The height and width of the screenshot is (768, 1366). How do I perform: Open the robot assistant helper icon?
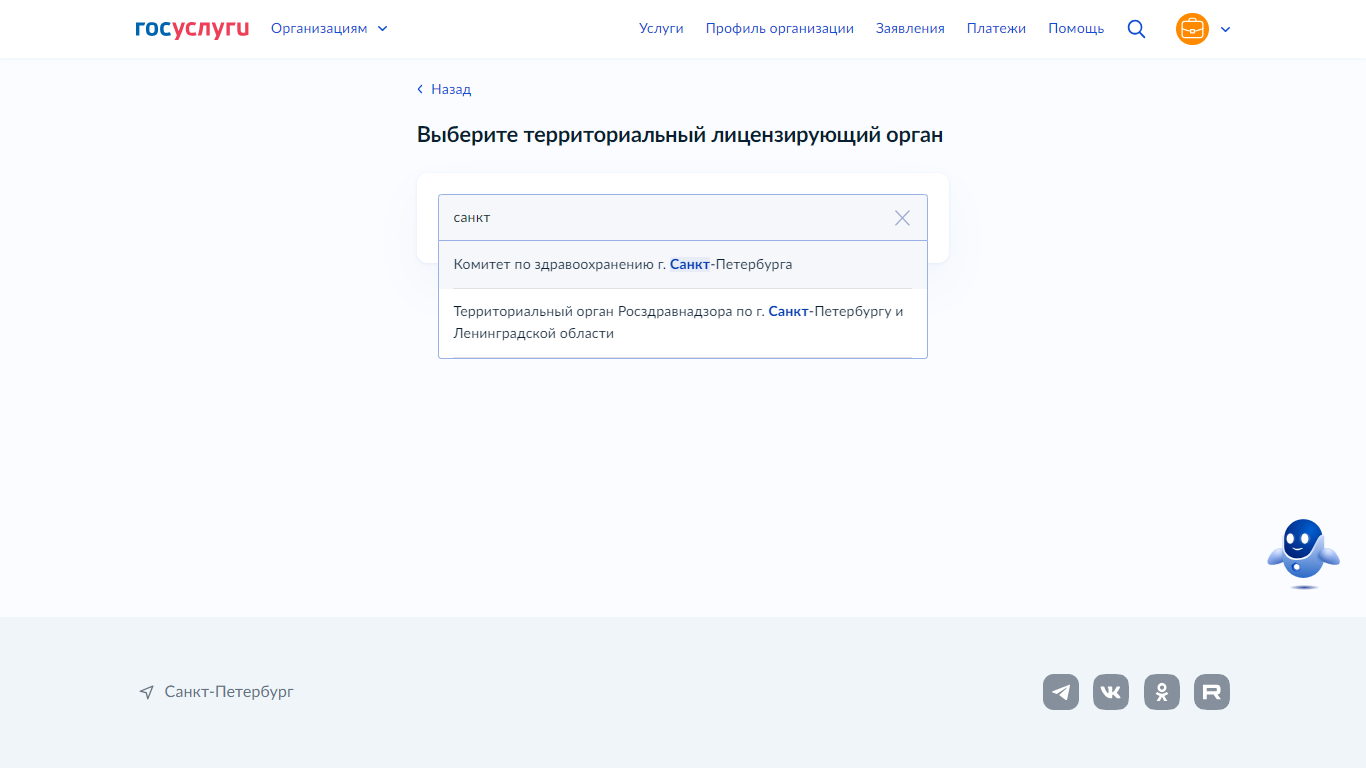tap(1302, 550)
